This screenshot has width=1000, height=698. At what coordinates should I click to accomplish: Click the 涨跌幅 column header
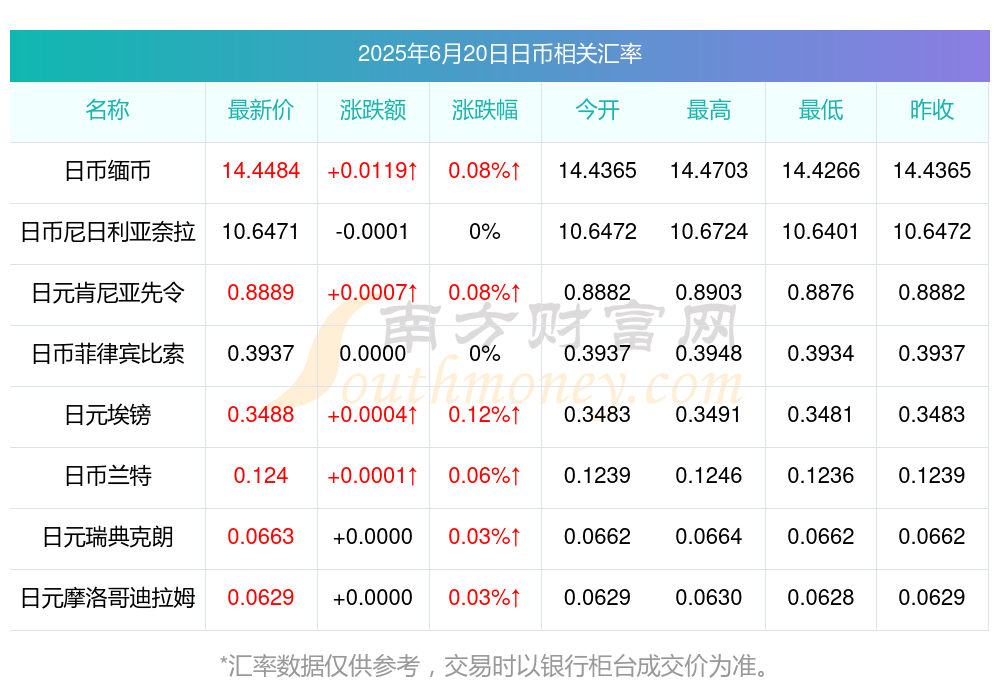(485, 110)
